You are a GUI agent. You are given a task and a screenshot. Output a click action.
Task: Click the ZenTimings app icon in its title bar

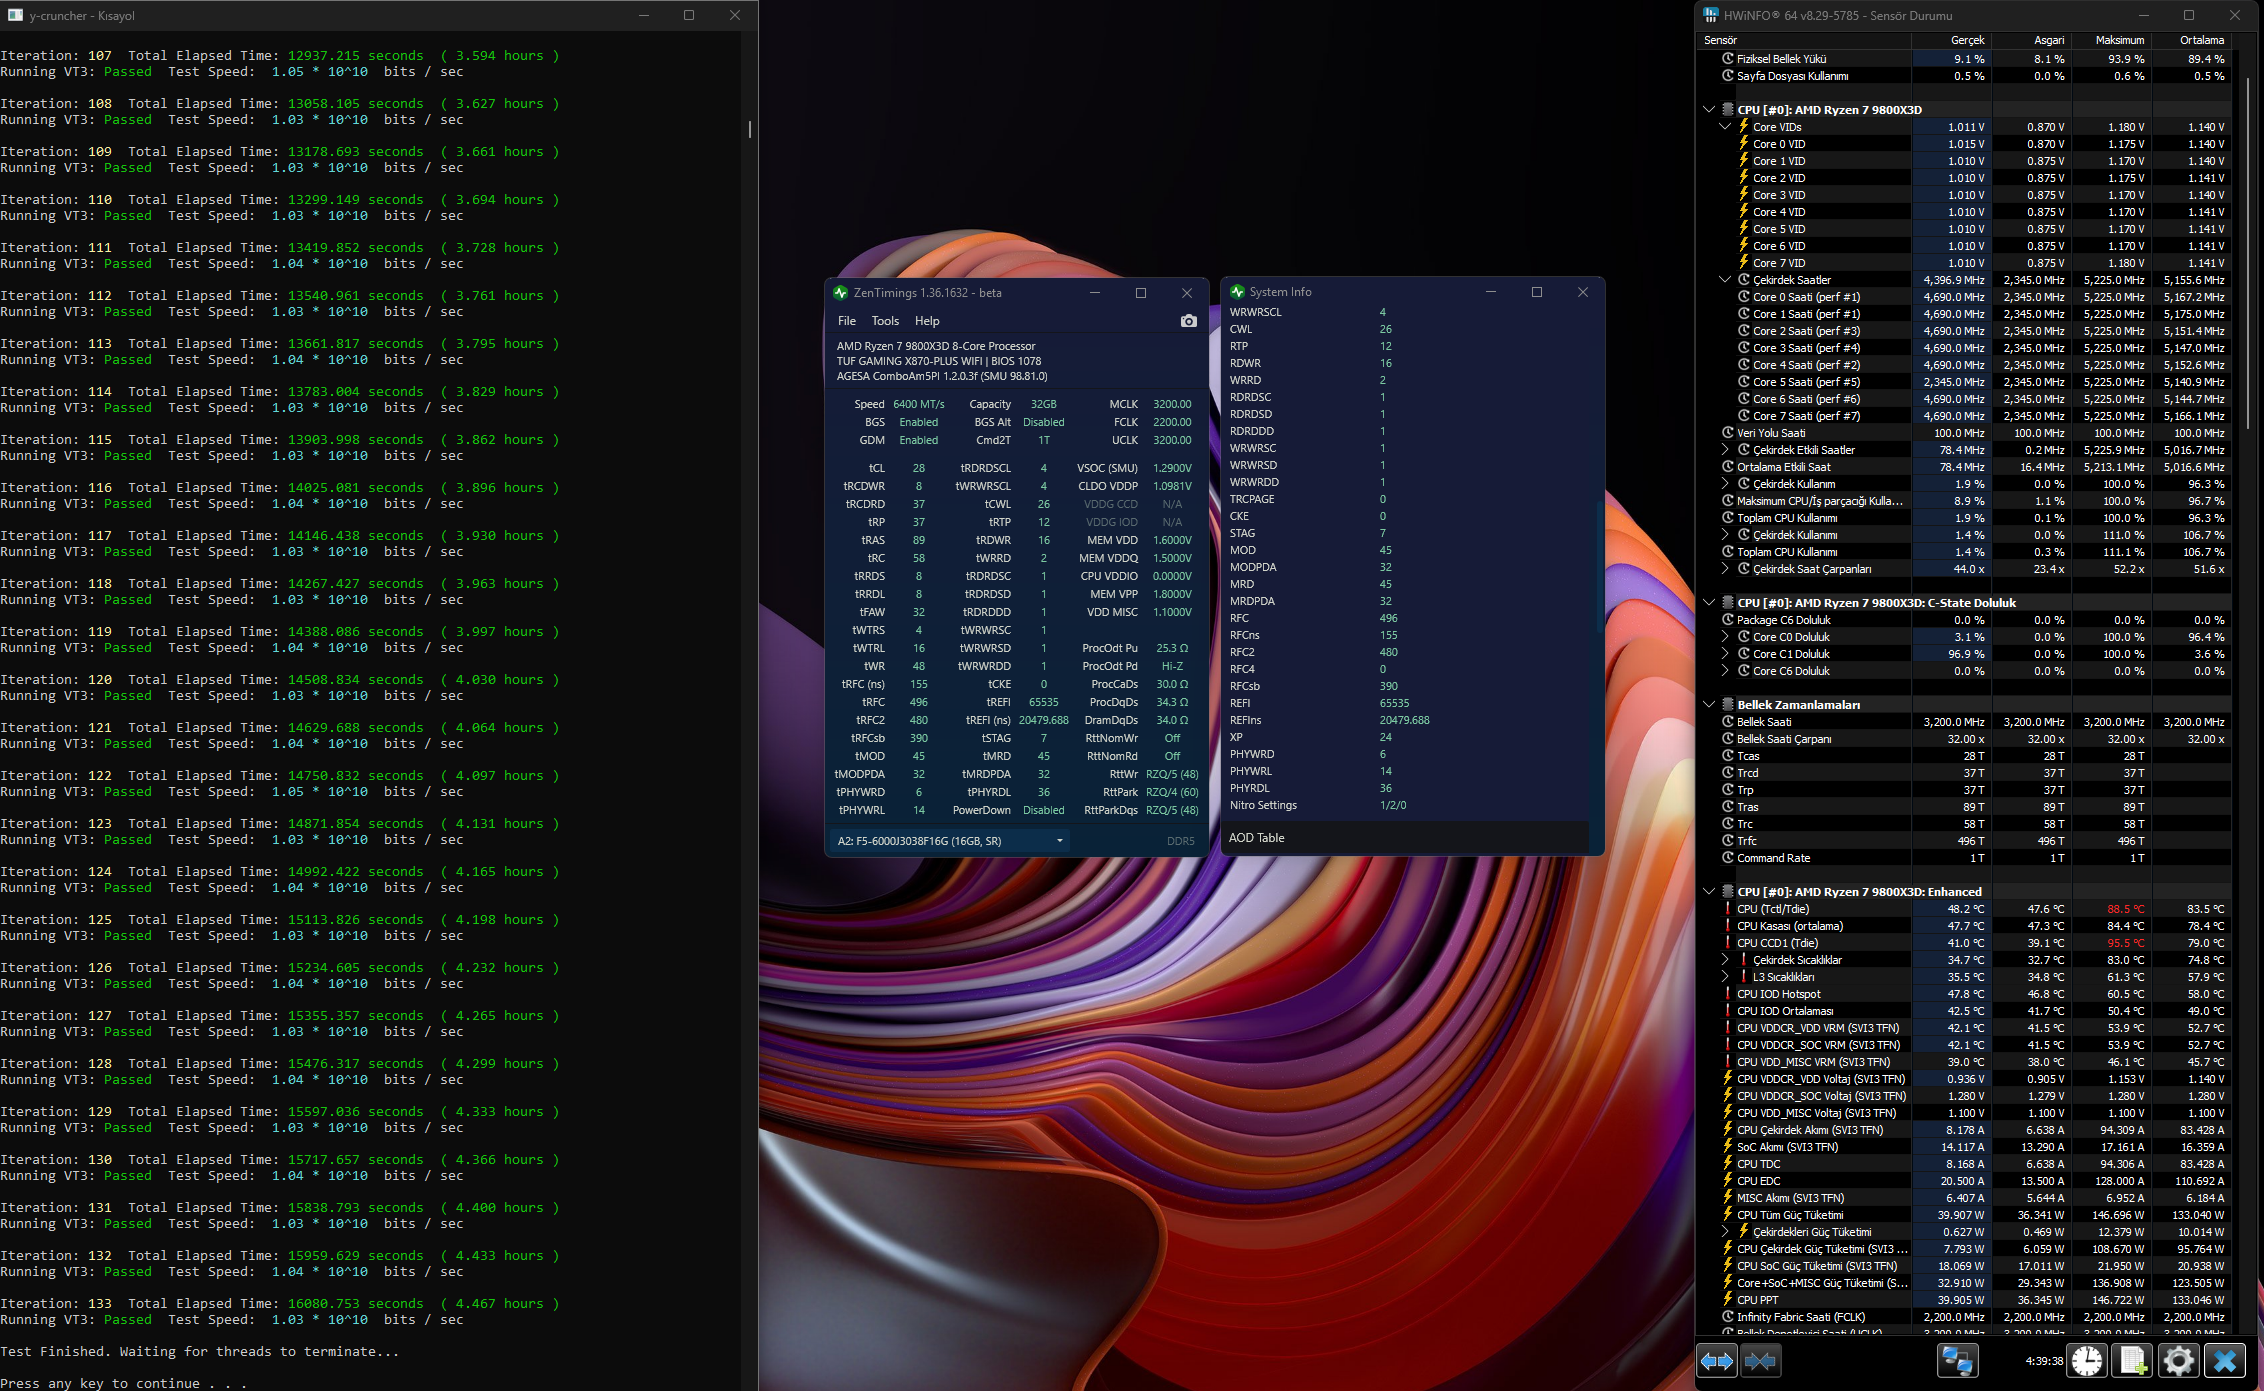(840, 293)
